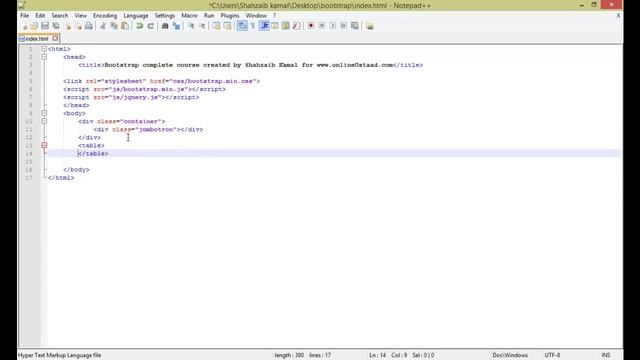
Task: Click UTF-8 encoding in status bar
Action: tap(552, 355)
